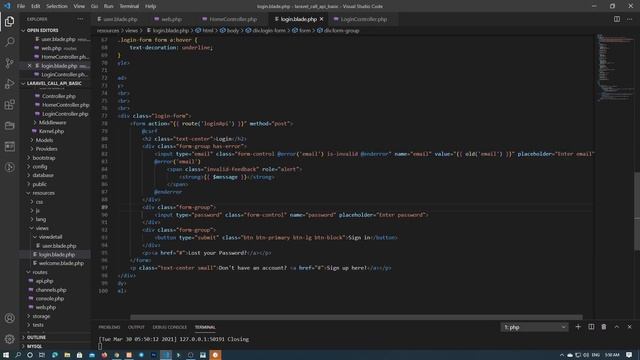Image resolution: width=640 pixels, height=360 pixels.
Task: Show hidden system tray icons
Action: [x=562, y=355]
